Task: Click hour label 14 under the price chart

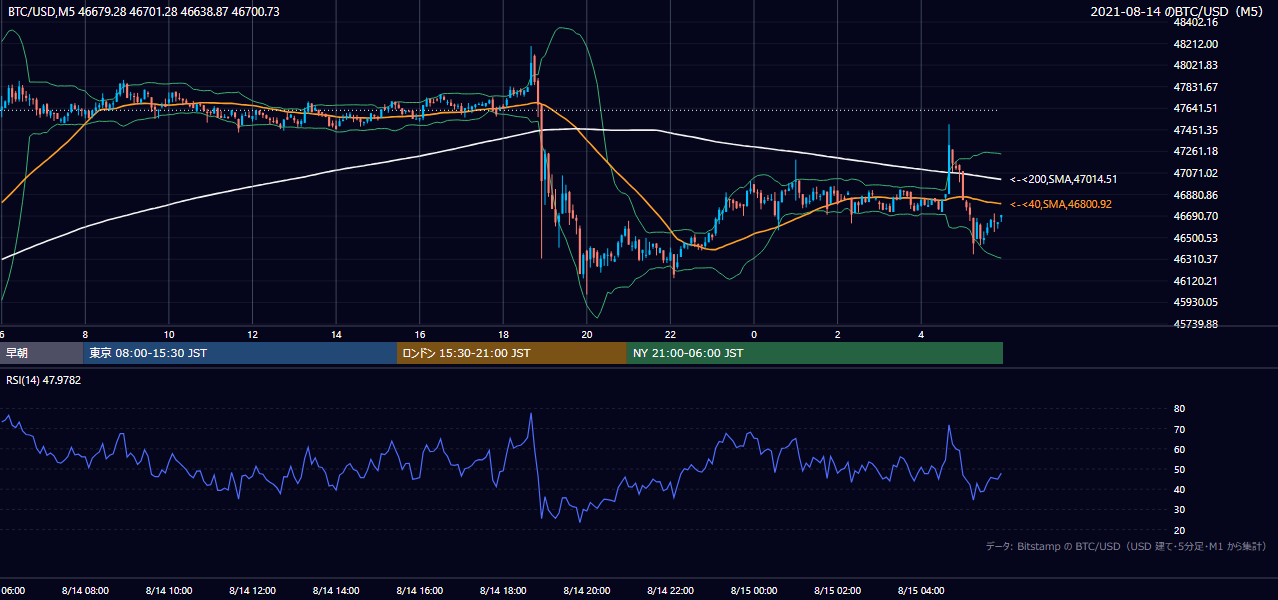Action: [x=336, y=334]
